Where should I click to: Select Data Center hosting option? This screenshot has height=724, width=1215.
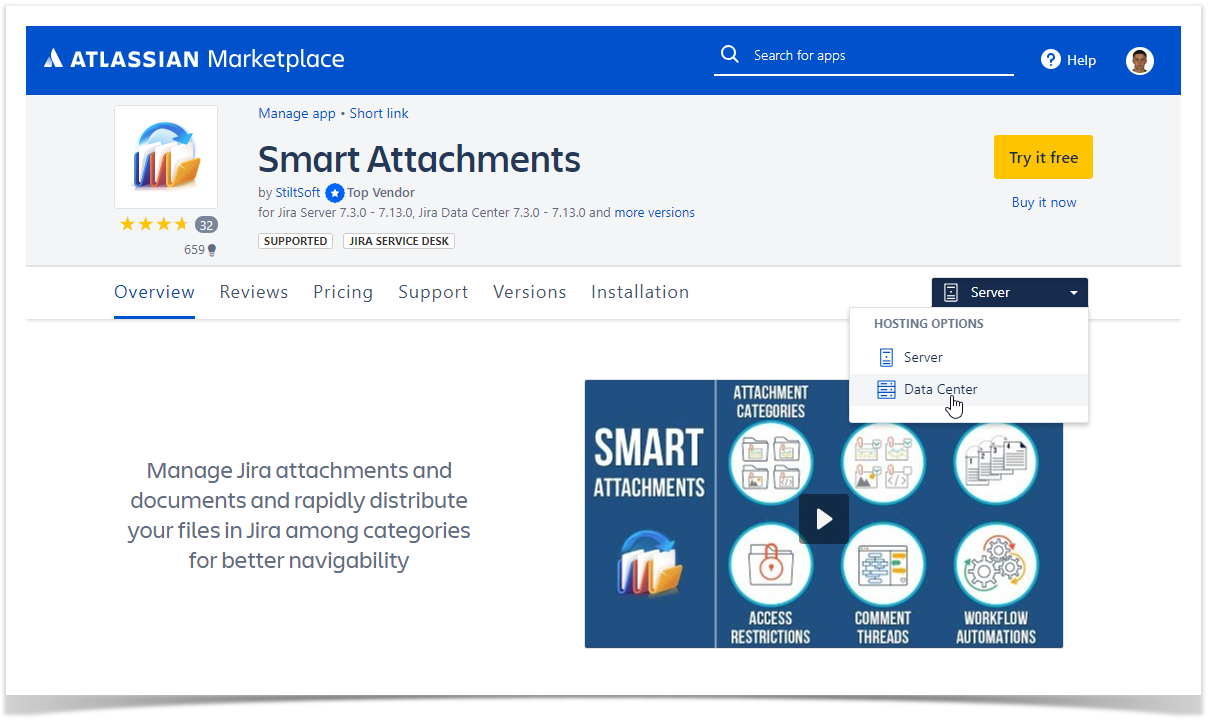pyautogui.click(x=968, y=390)
